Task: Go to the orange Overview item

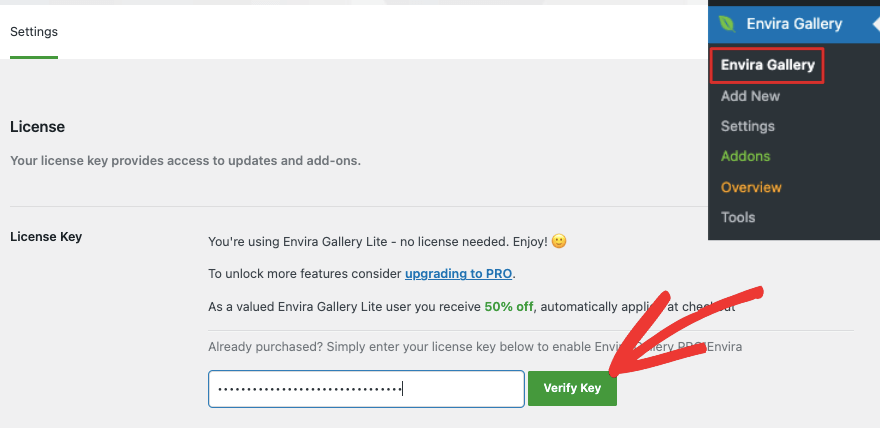Action: [751, 187]
